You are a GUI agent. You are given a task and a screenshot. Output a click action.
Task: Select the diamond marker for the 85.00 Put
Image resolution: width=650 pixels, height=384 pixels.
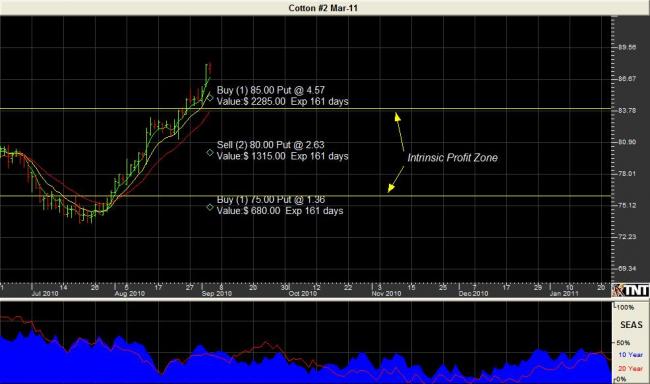[x=210, y=98]
